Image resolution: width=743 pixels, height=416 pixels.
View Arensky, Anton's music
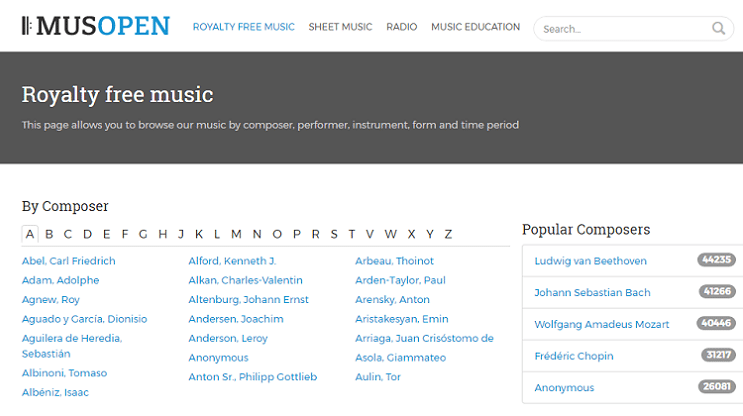(x=392, y=299)
